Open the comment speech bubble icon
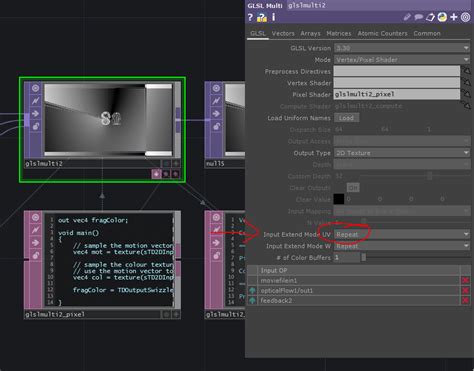The image size is (474, 371). 418,17
